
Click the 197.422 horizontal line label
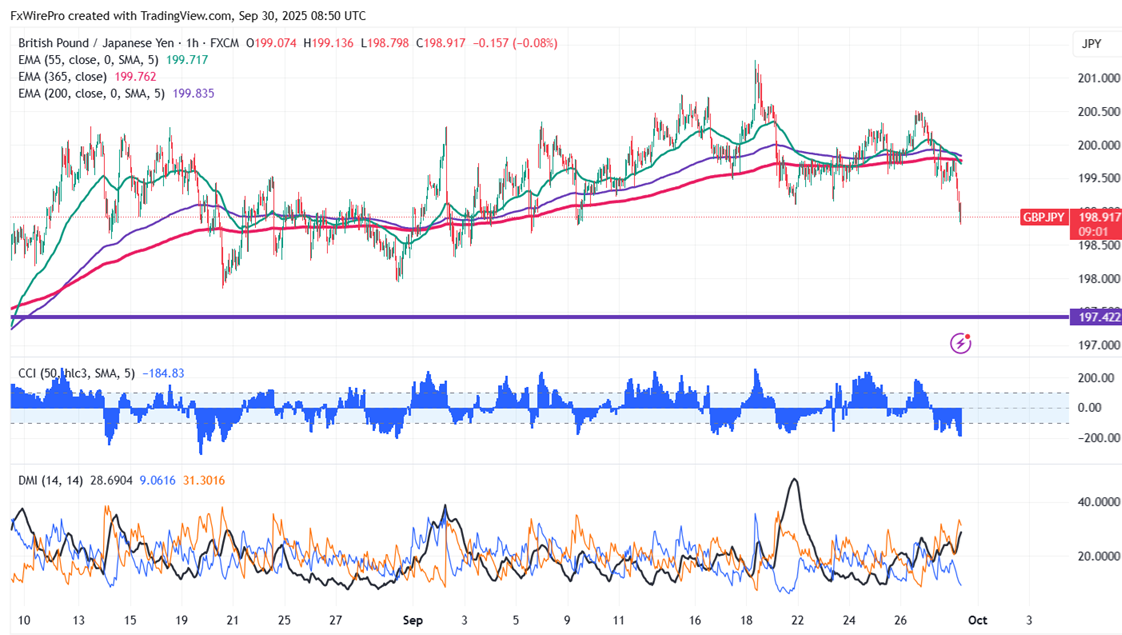[1096, 317]
